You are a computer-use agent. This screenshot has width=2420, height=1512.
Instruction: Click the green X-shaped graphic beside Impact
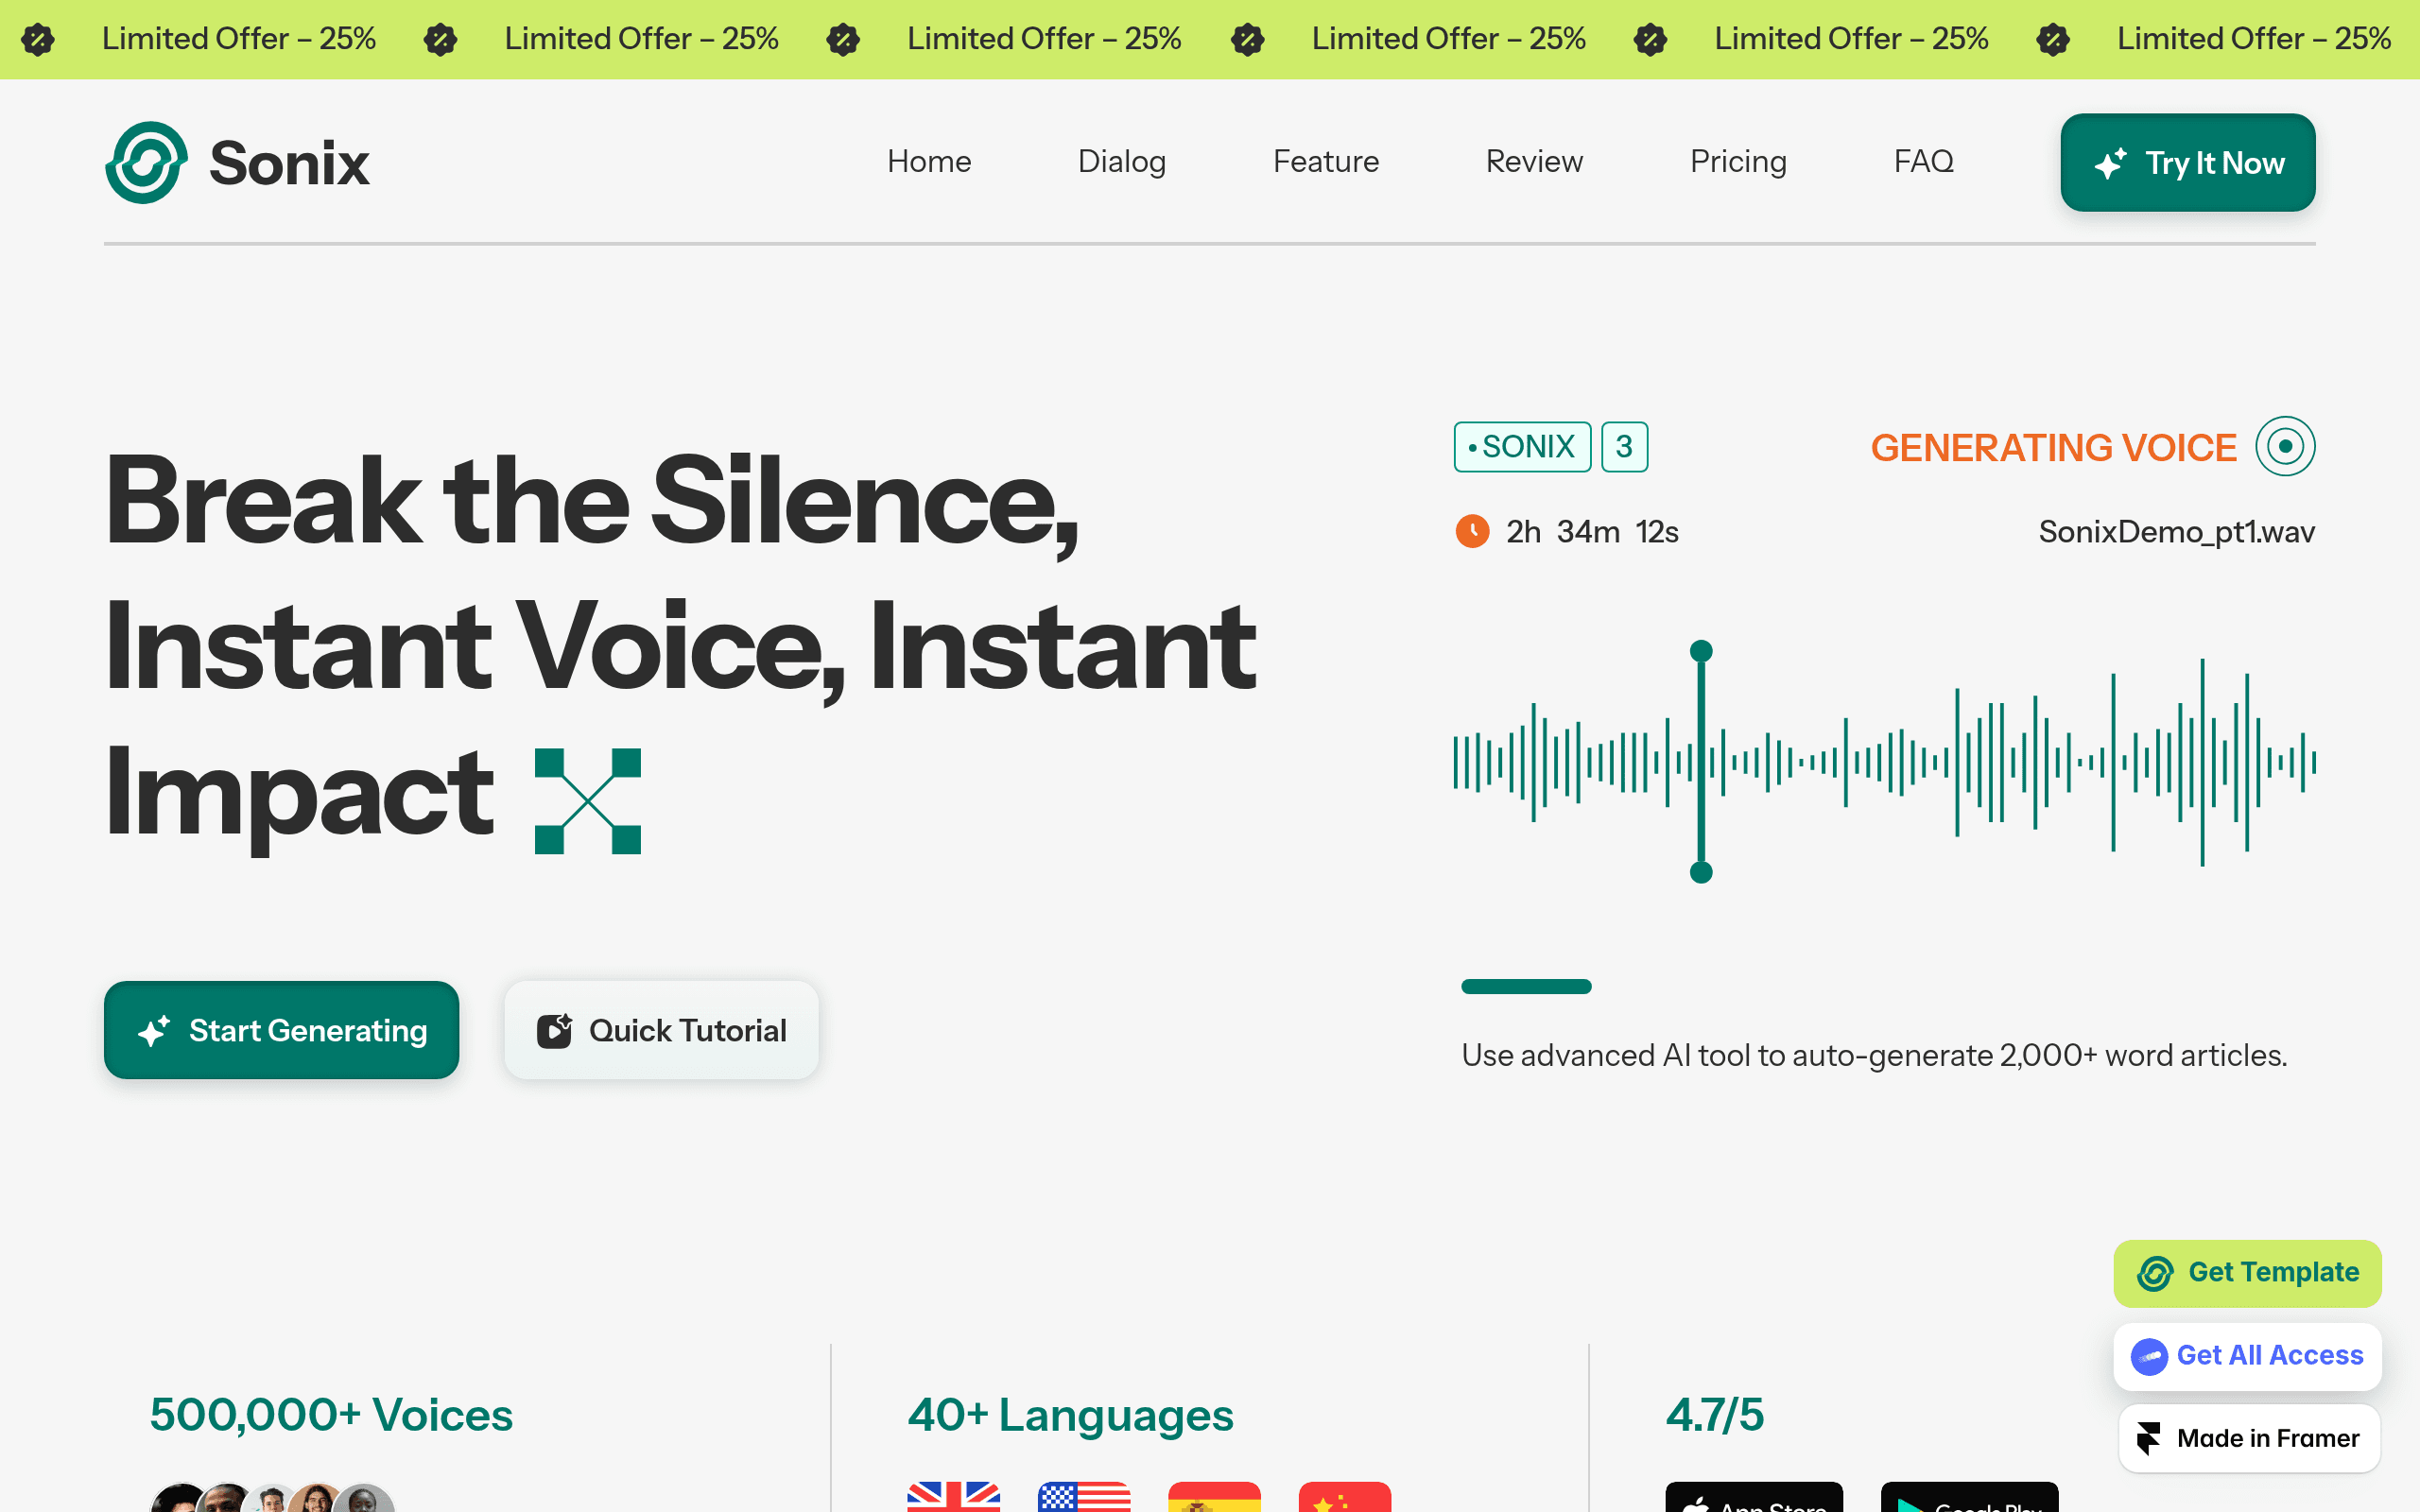(x=588, y=801)
